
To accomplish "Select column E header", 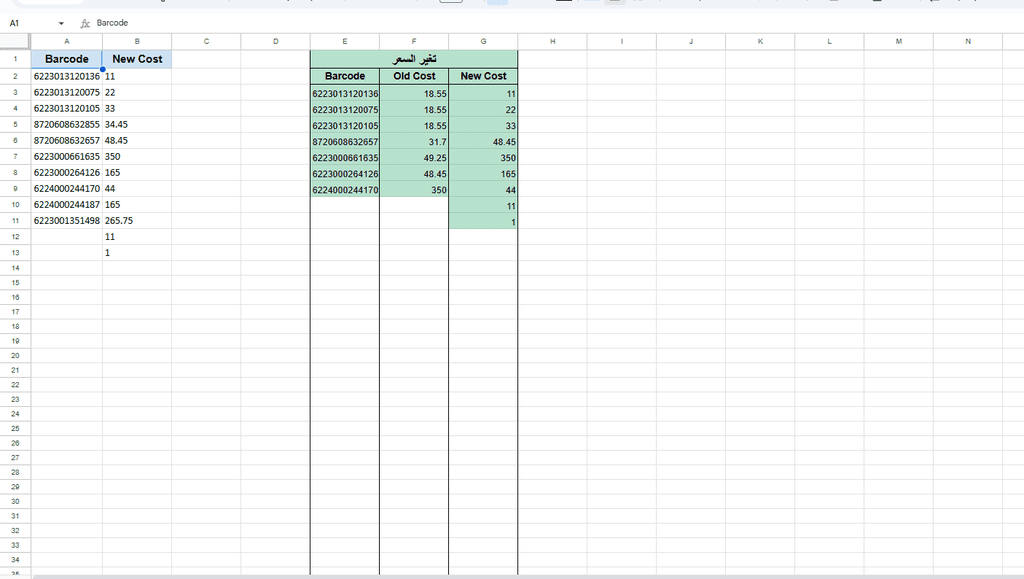I will point(345,42).
